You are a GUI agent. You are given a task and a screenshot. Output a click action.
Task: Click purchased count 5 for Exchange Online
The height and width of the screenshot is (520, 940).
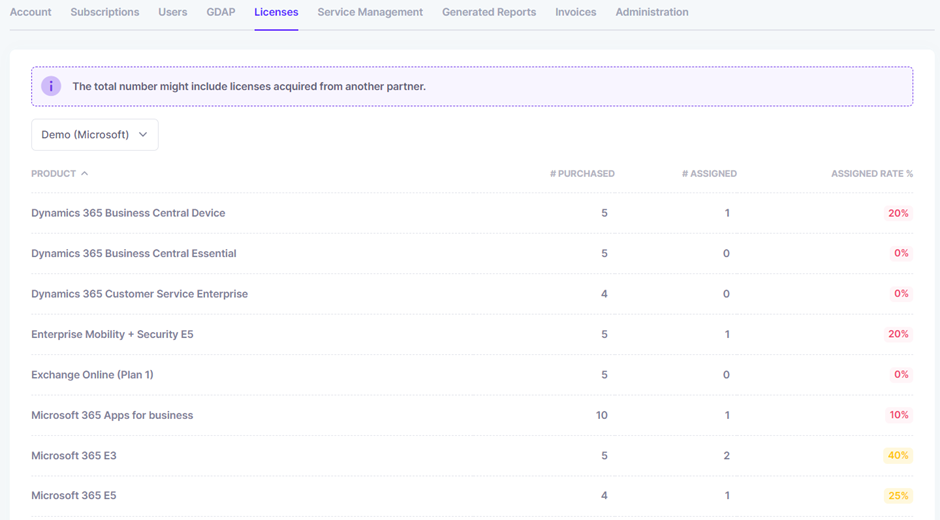pos(604,374)
